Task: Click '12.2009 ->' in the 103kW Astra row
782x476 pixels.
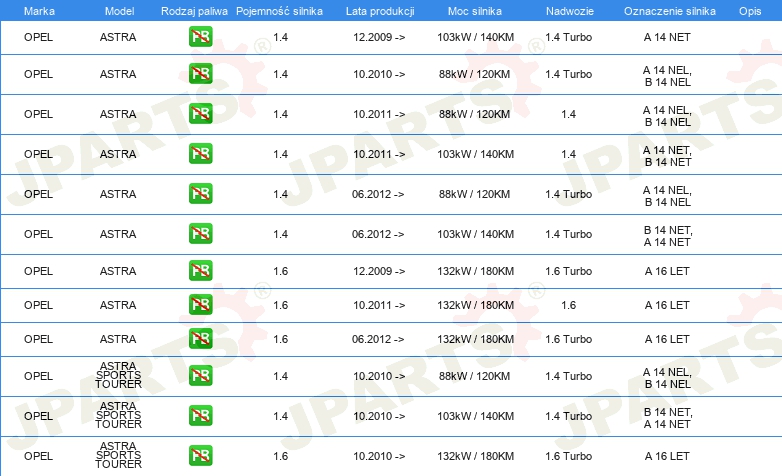Action: pos(379,37)
